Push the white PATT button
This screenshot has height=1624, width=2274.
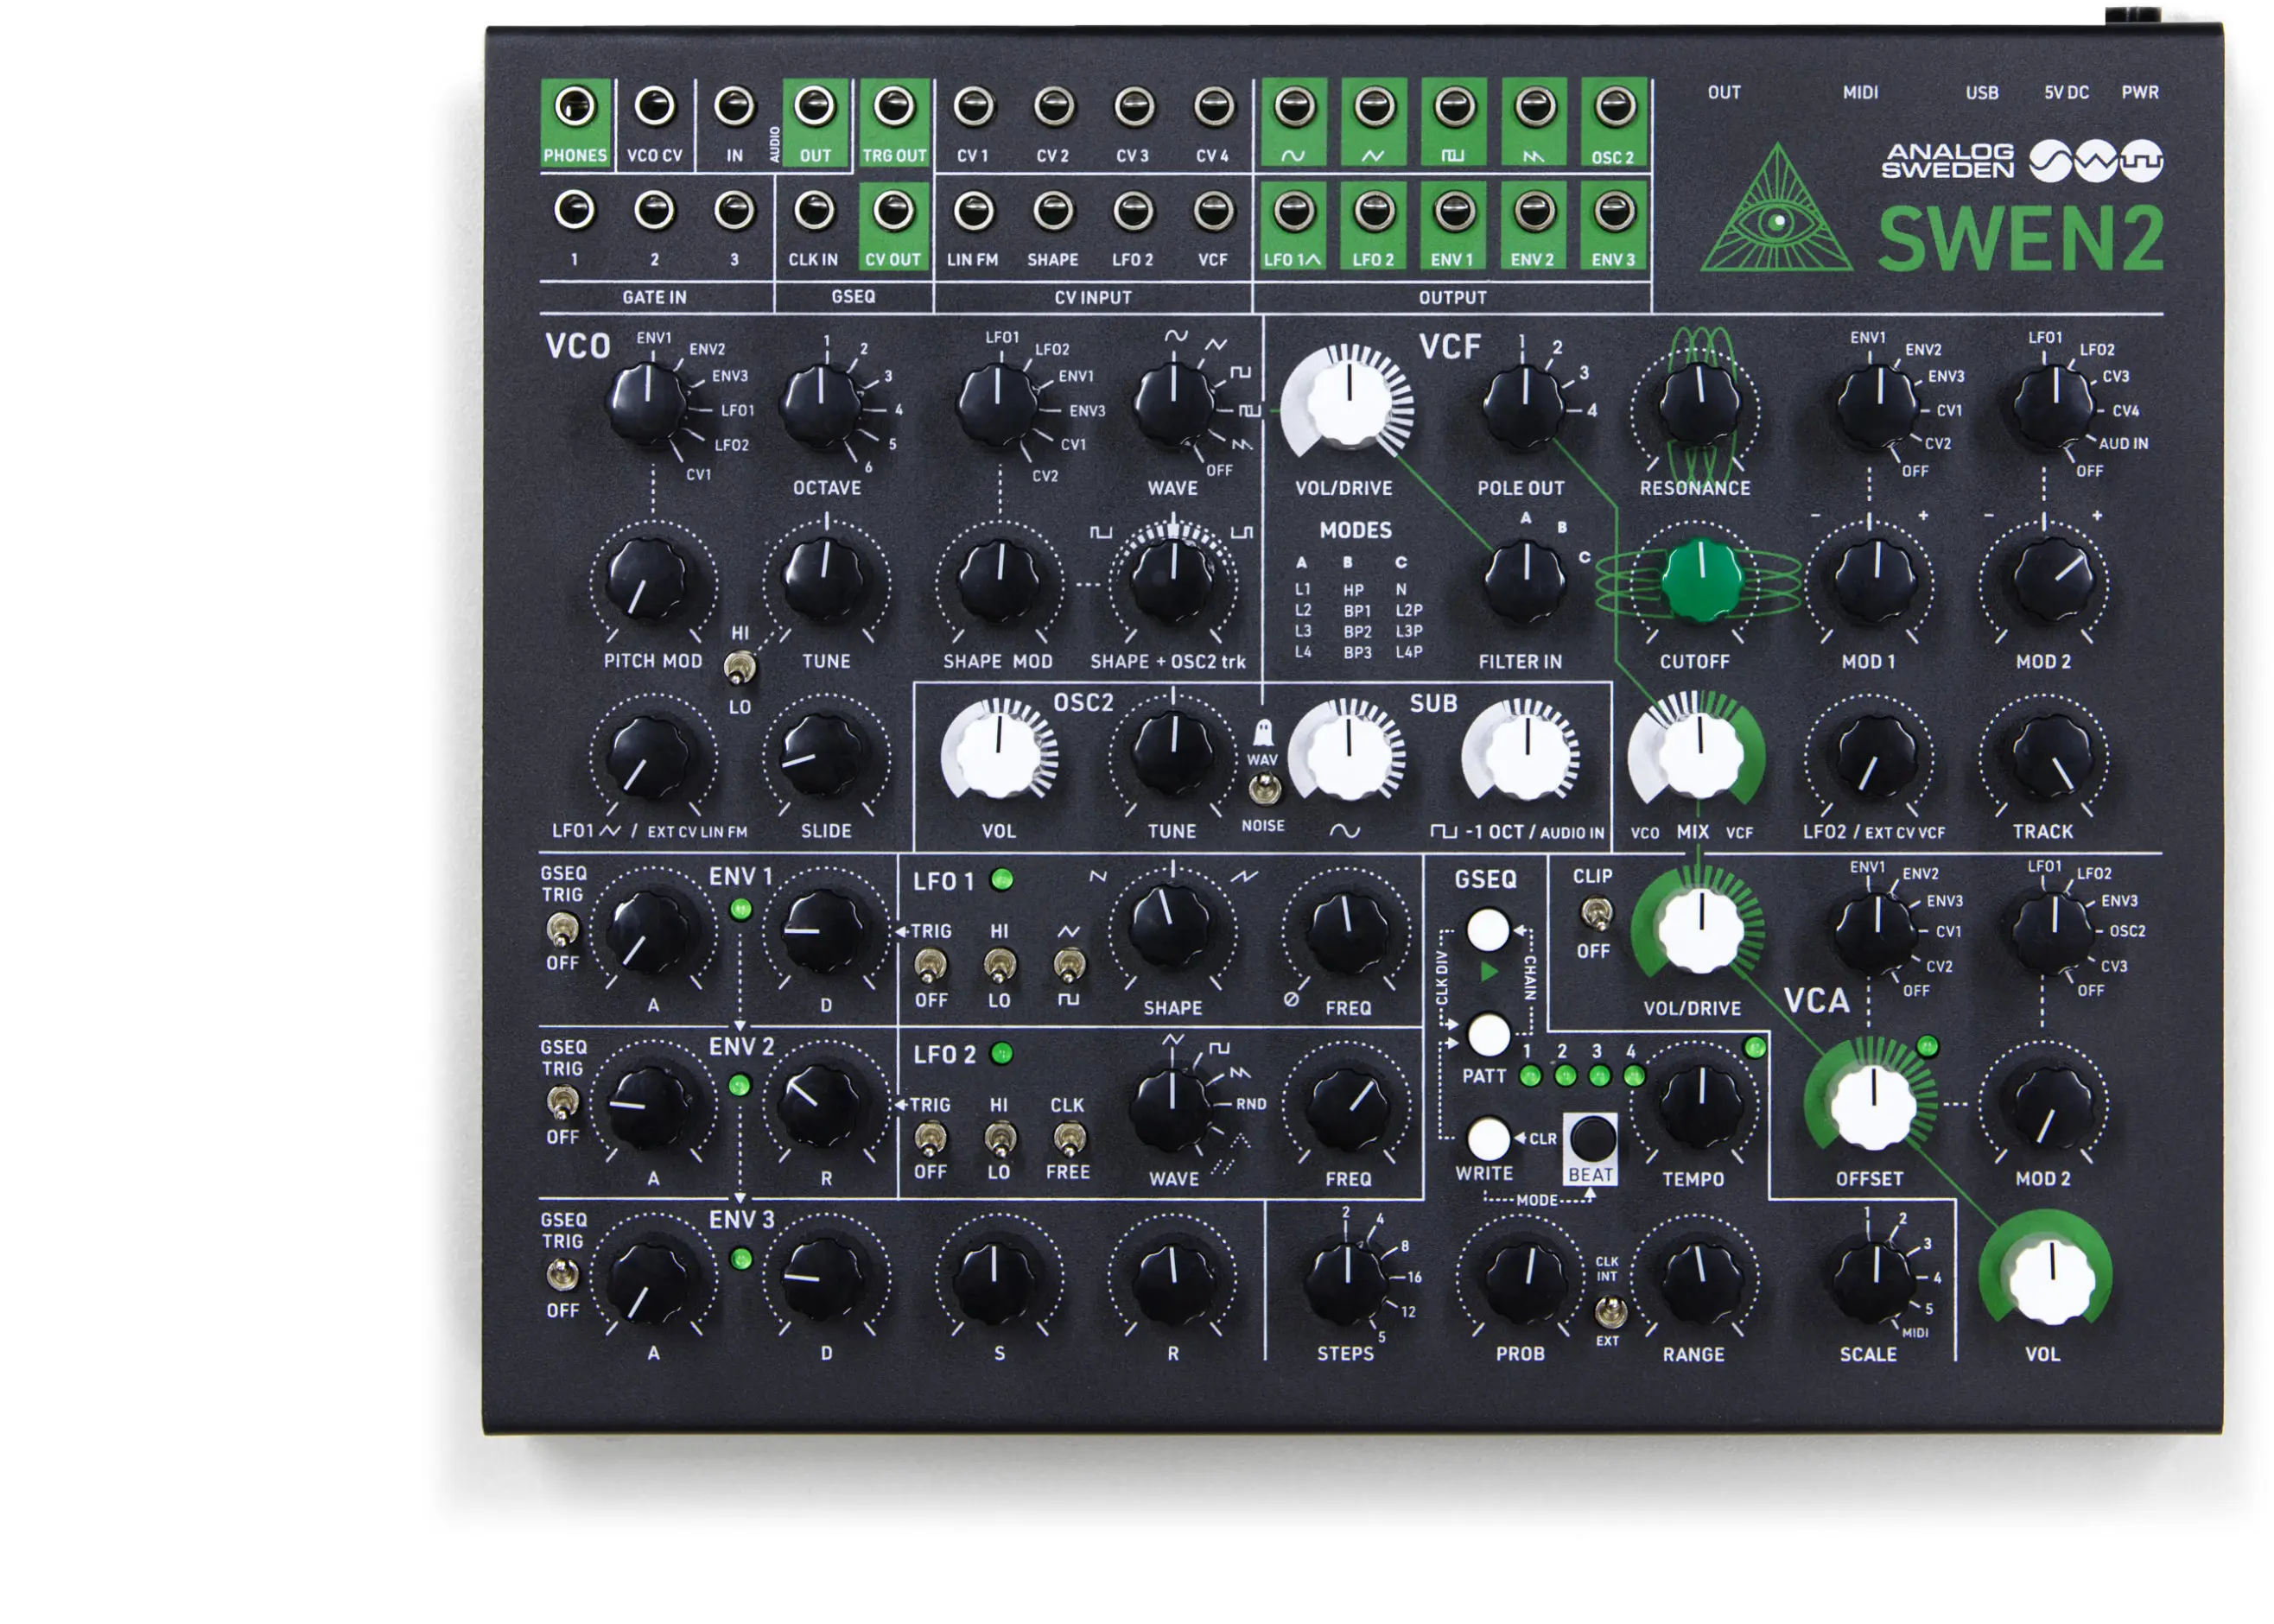click(1488, 1035)
